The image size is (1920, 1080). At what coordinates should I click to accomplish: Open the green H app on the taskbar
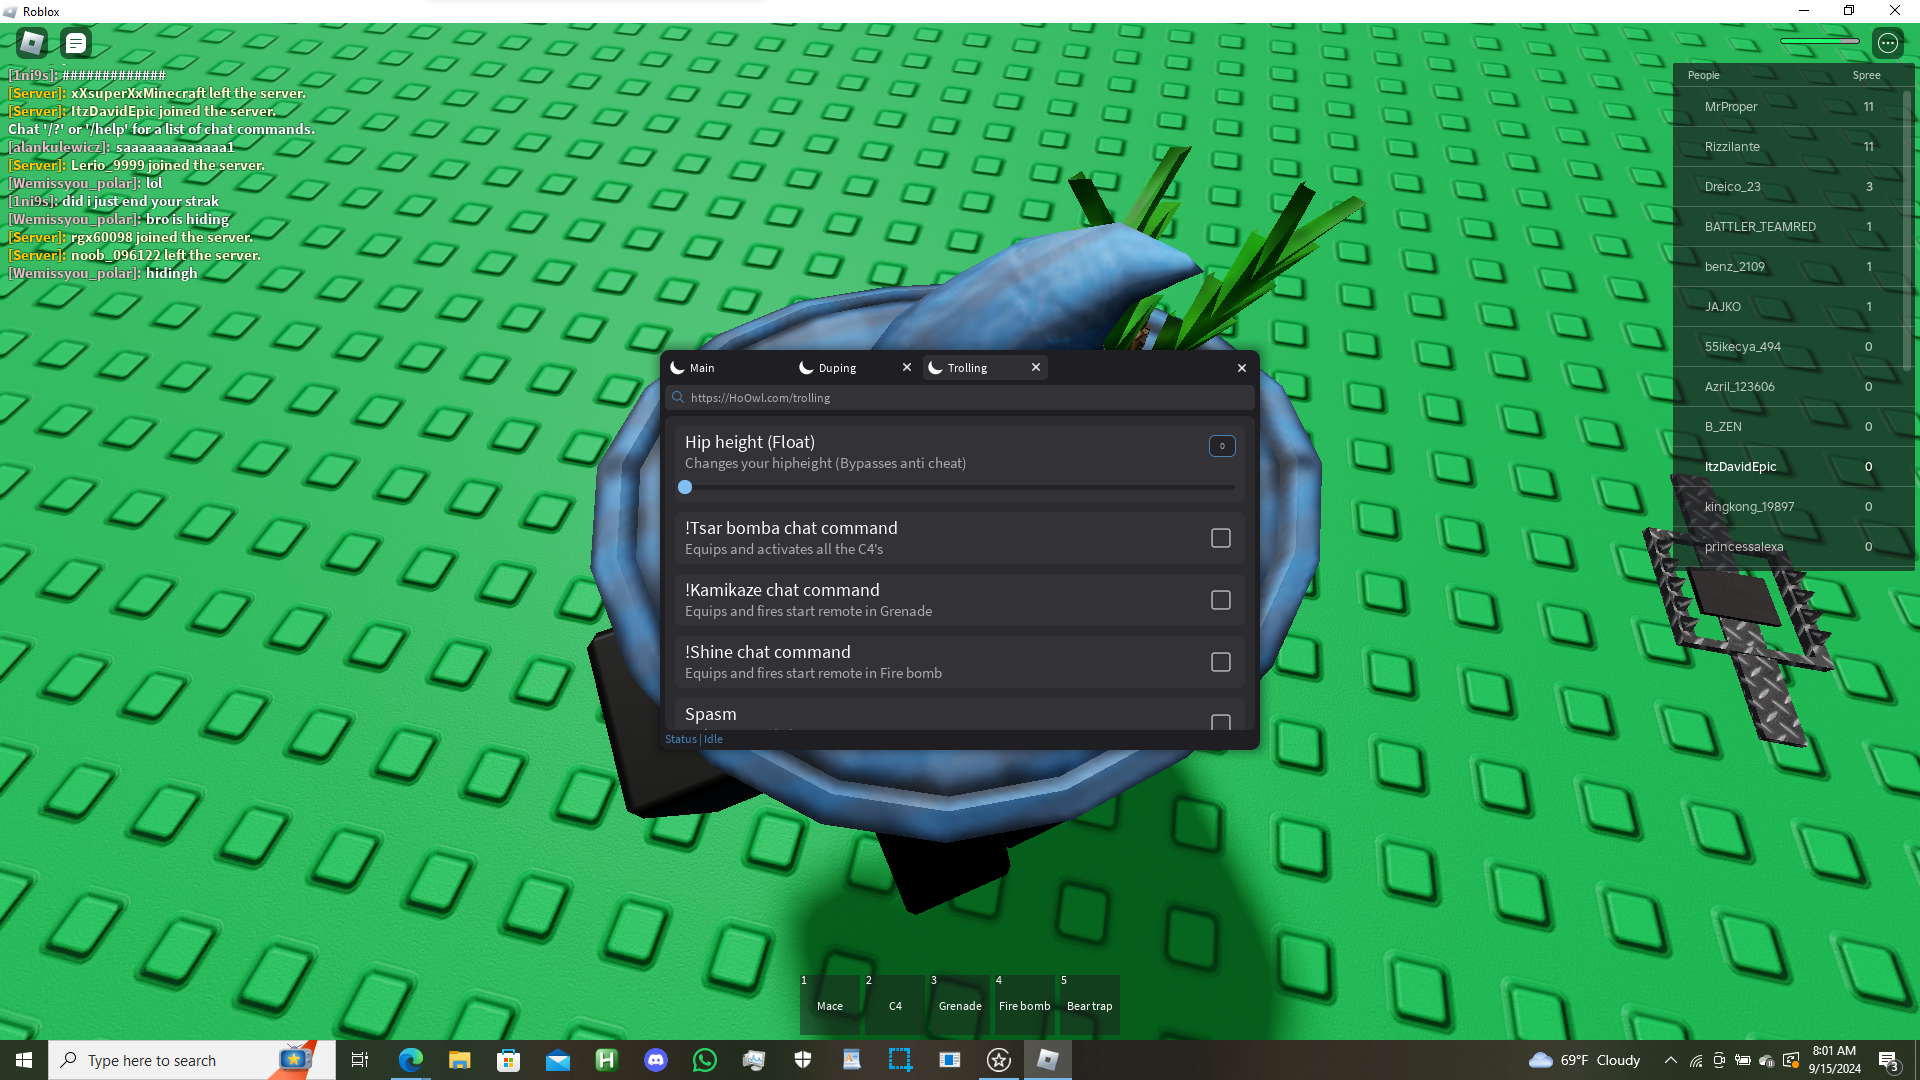pos(606,1060)
